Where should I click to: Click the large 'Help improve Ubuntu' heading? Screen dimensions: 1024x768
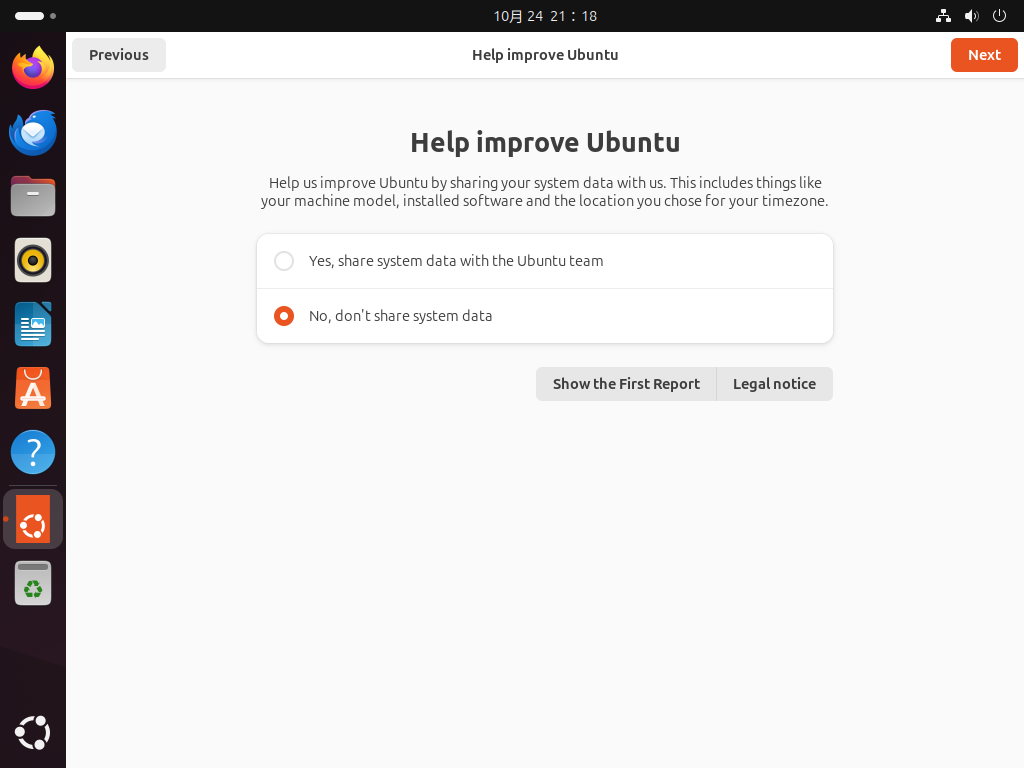click(x=545, y=142)
